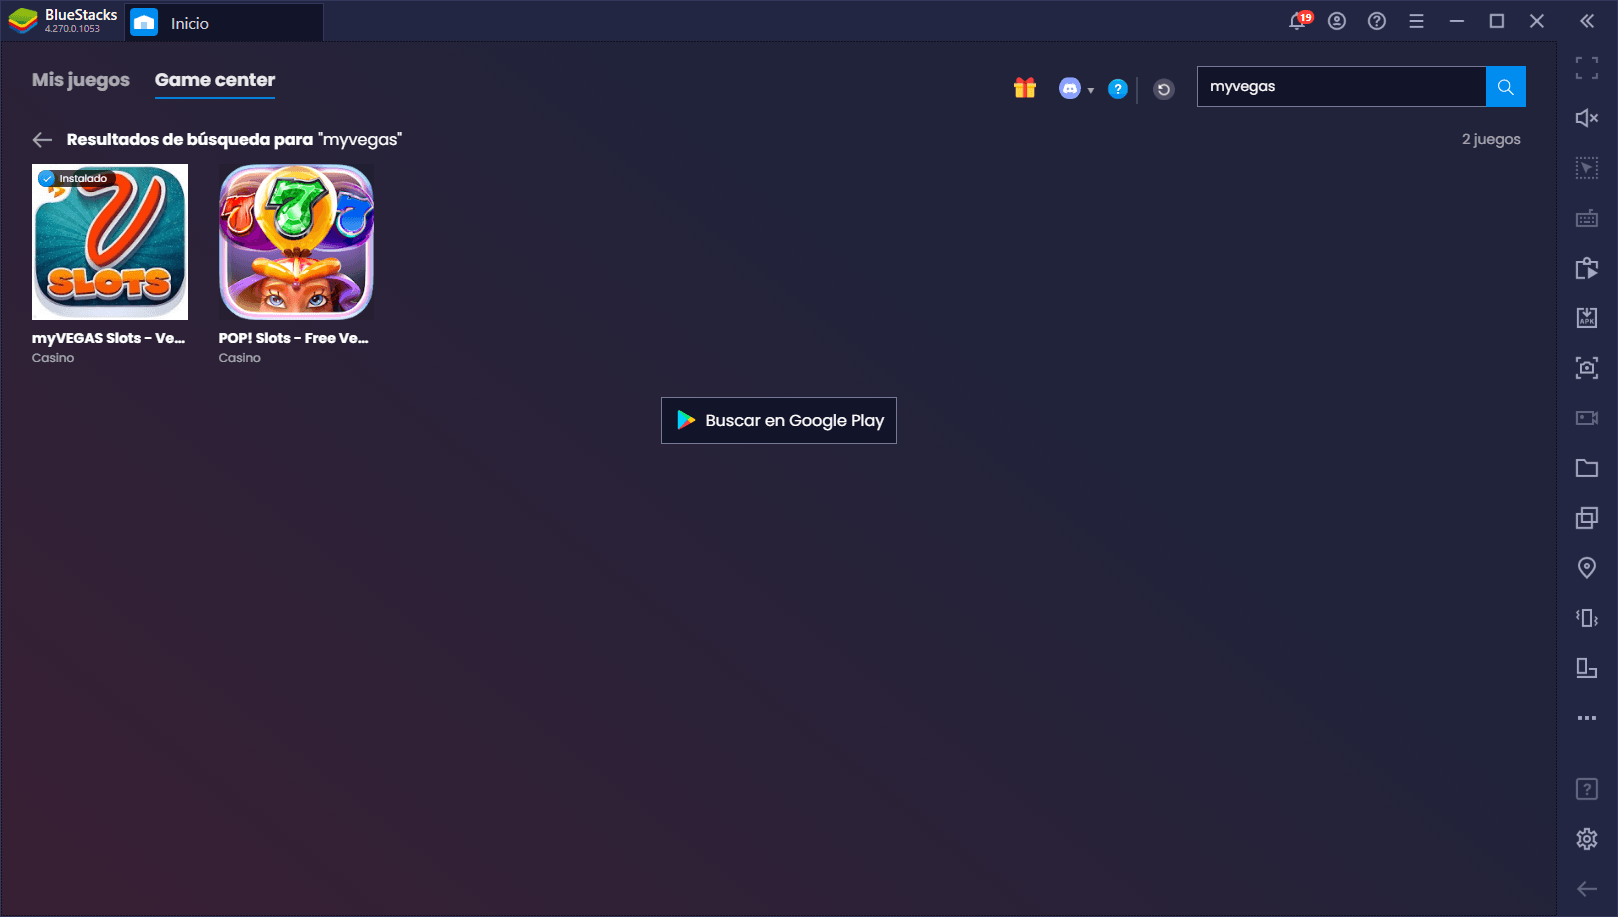Click the 'Instalado' badge on myVEGAS
Screen dimensions: 1618x917
pyautogui.click(x=76, y=179)
